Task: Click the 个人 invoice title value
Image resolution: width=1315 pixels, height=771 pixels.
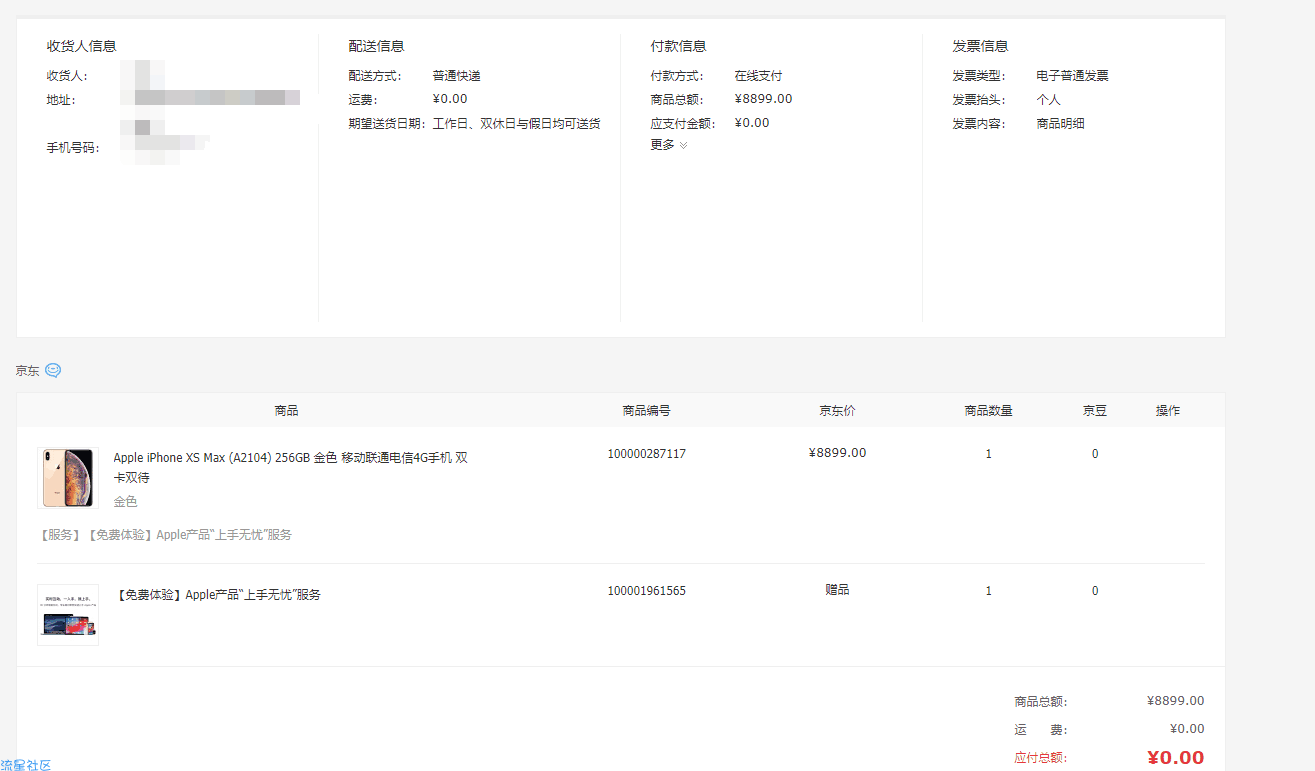Action: pyautogui.click(x=1049, y=100)
